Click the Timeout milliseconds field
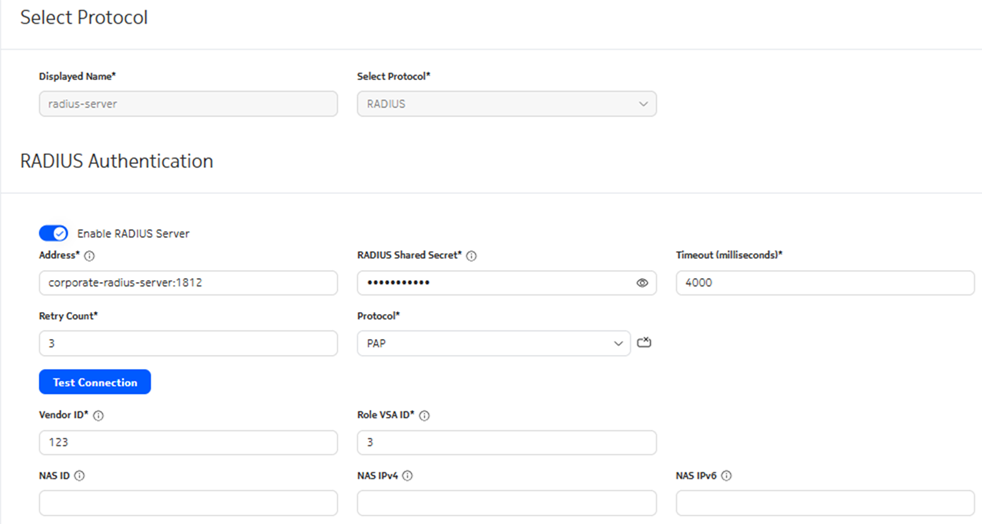The width and height of the screenshot is (982, 524). pos(824,283)
